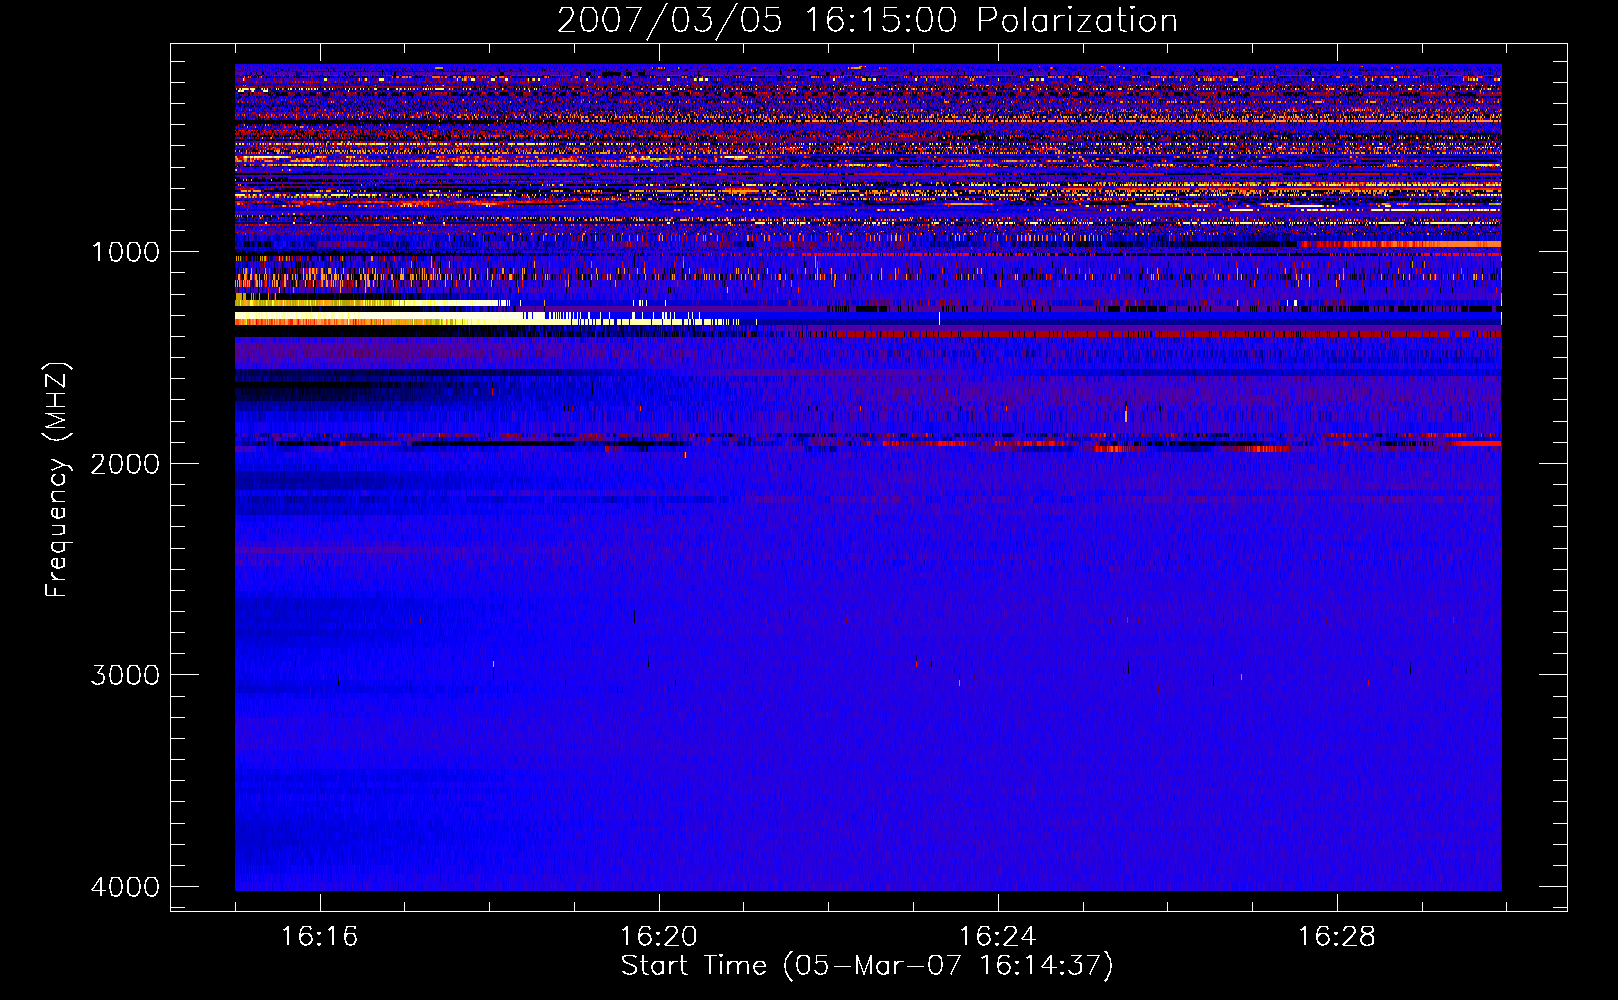Click the '16:20' time axis label

tap(659, 937)
